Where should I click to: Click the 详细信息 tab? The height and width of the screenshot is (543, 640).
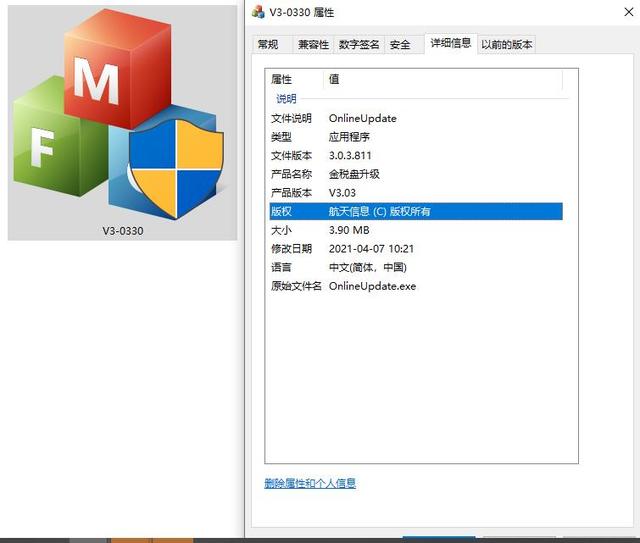(451, 43)
